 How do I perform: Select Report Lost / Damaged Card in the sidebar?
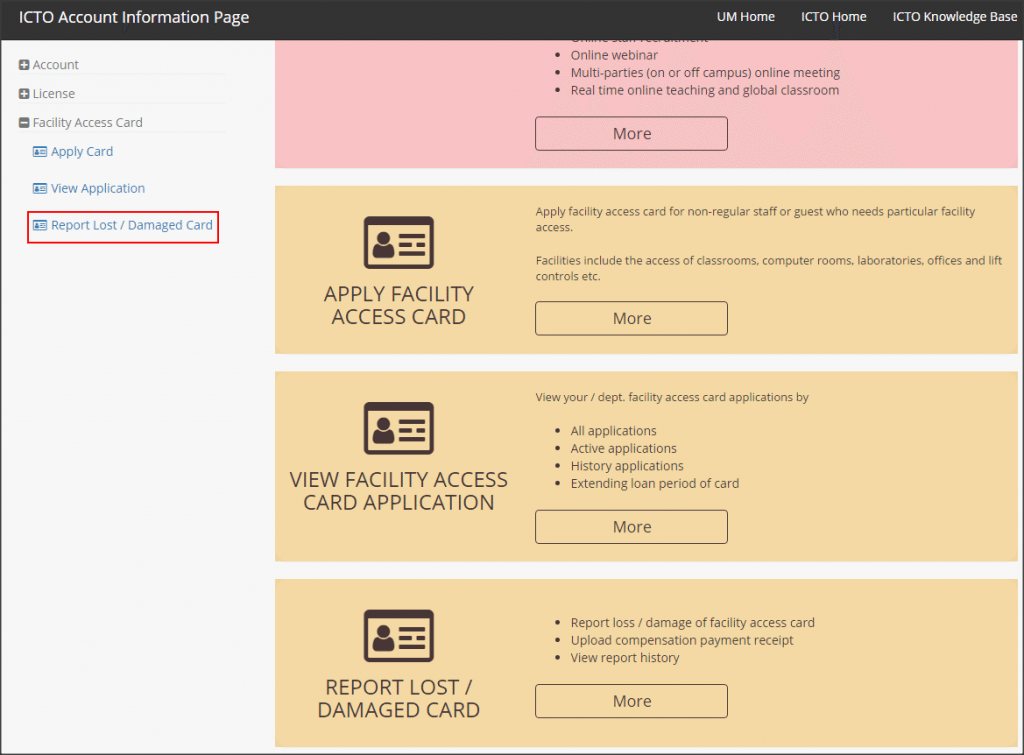130,227
